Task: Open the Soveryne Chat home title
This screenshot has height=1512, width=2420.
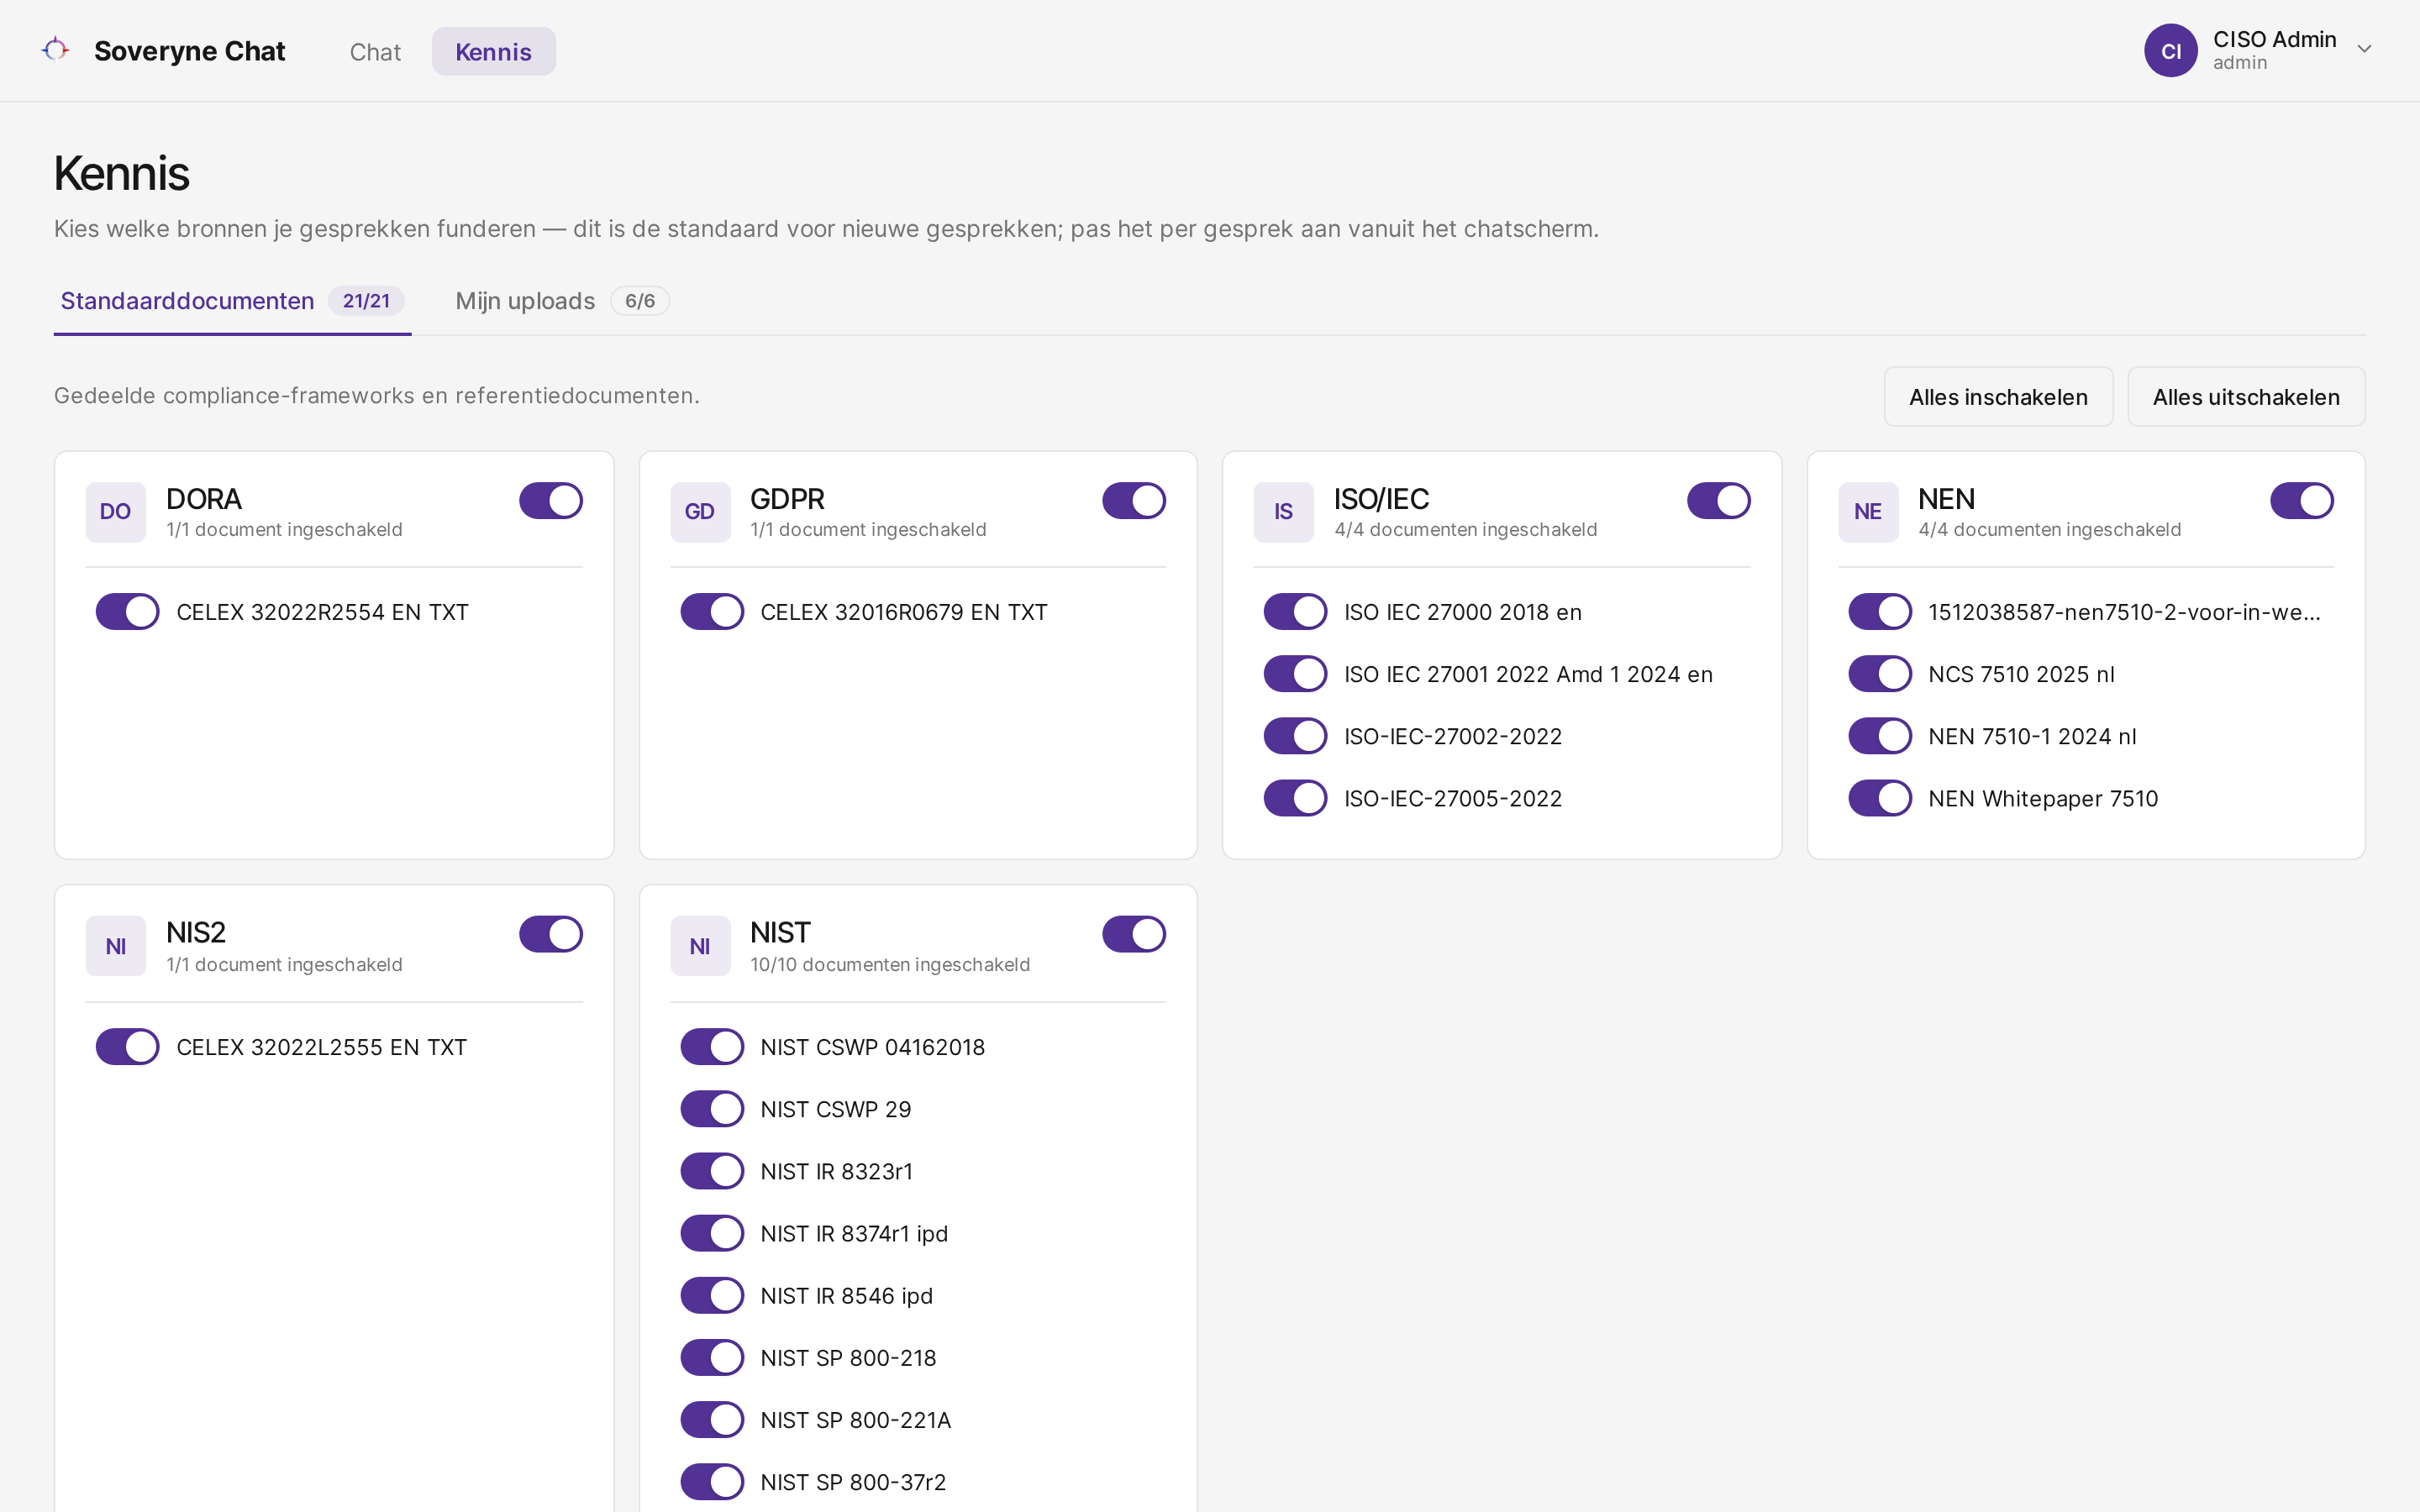Action: (x=190, y=51)
